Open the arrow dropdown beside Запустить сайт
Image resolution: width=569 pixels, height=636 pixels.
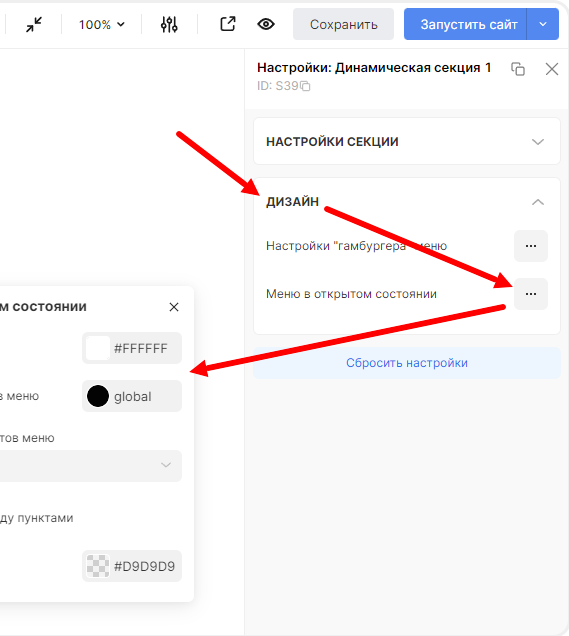pyautogui.click(x=543, y=24)
